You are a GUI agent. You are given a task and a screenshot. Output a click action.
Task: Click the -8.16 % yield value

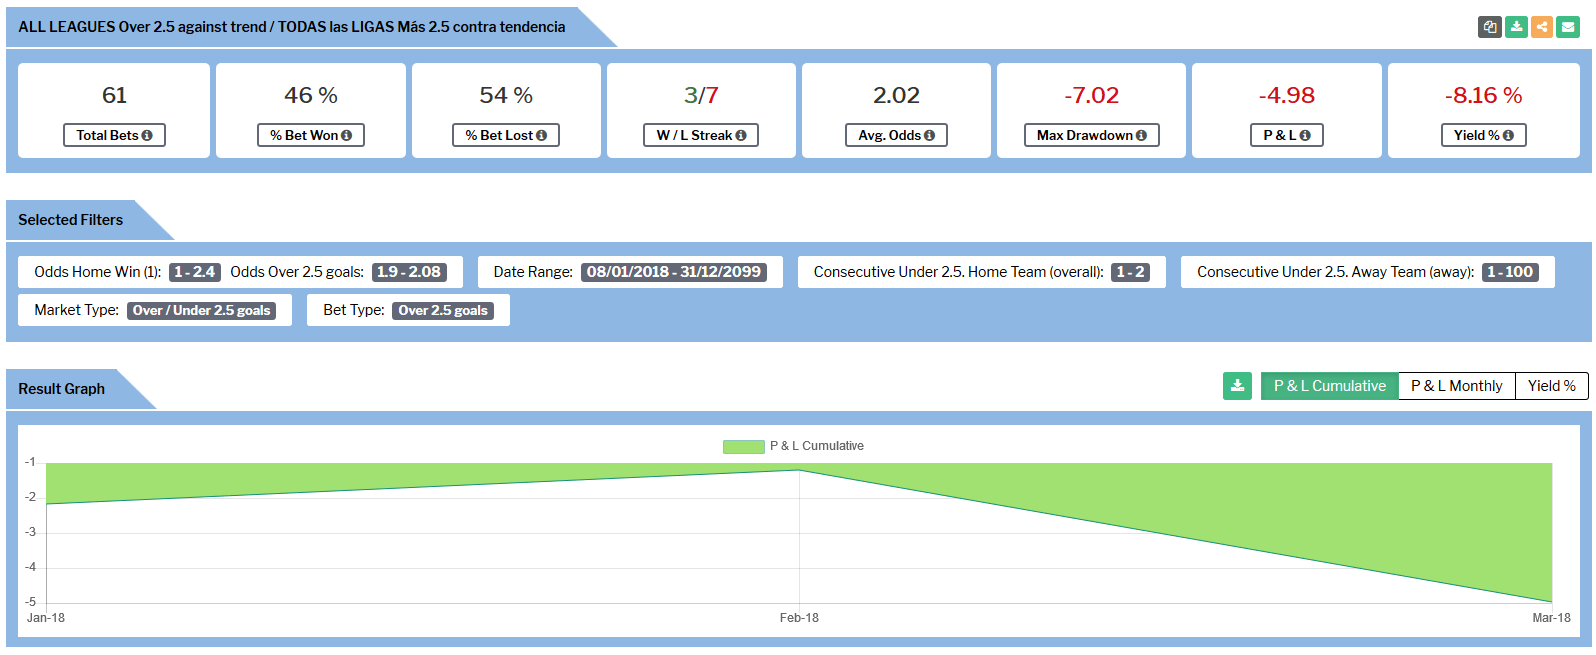pos(1483,96)
